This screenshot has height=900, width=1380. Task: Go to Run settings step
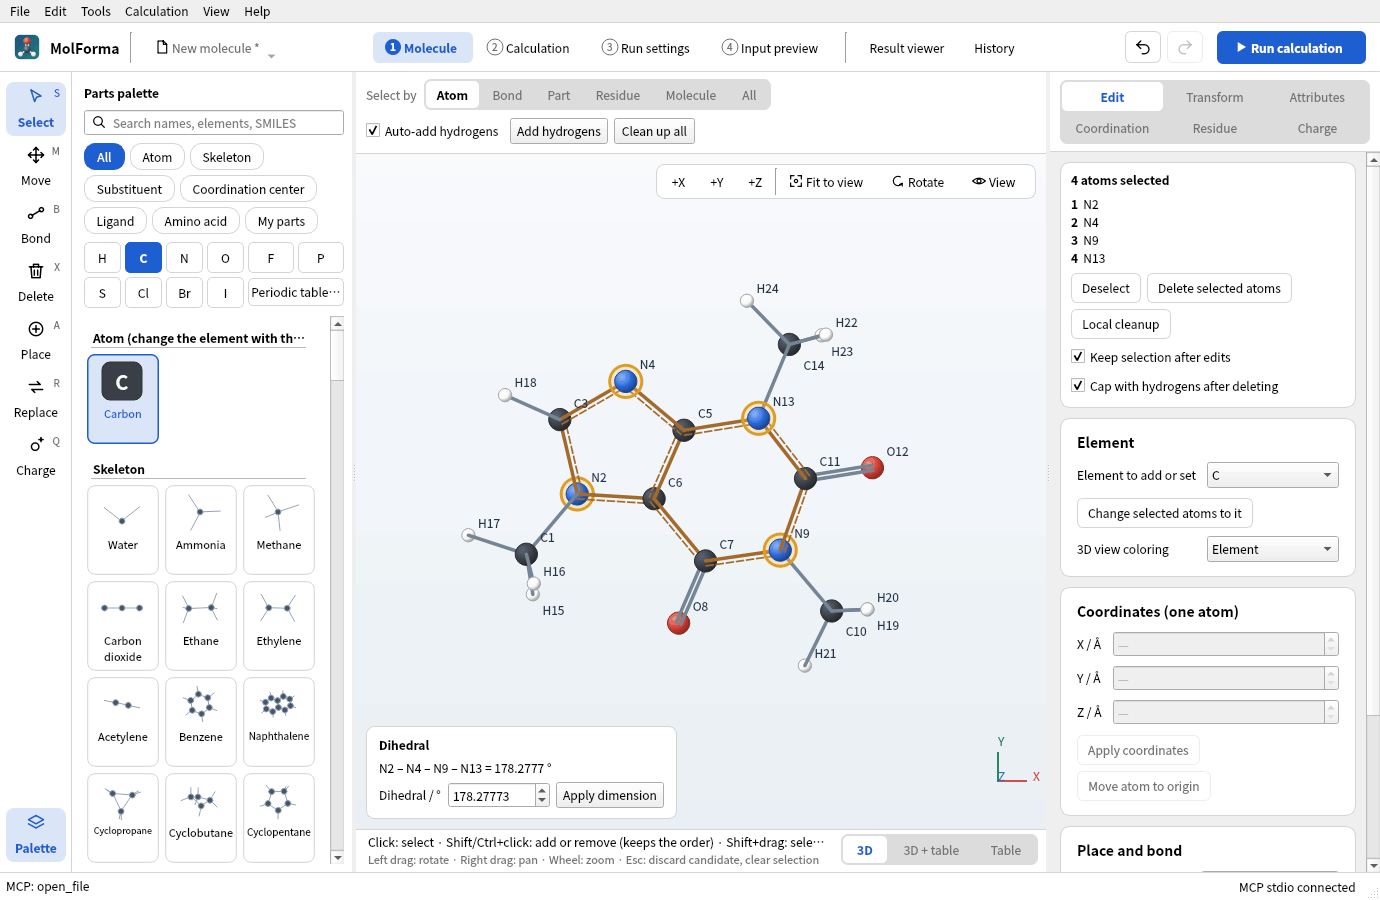646,48
